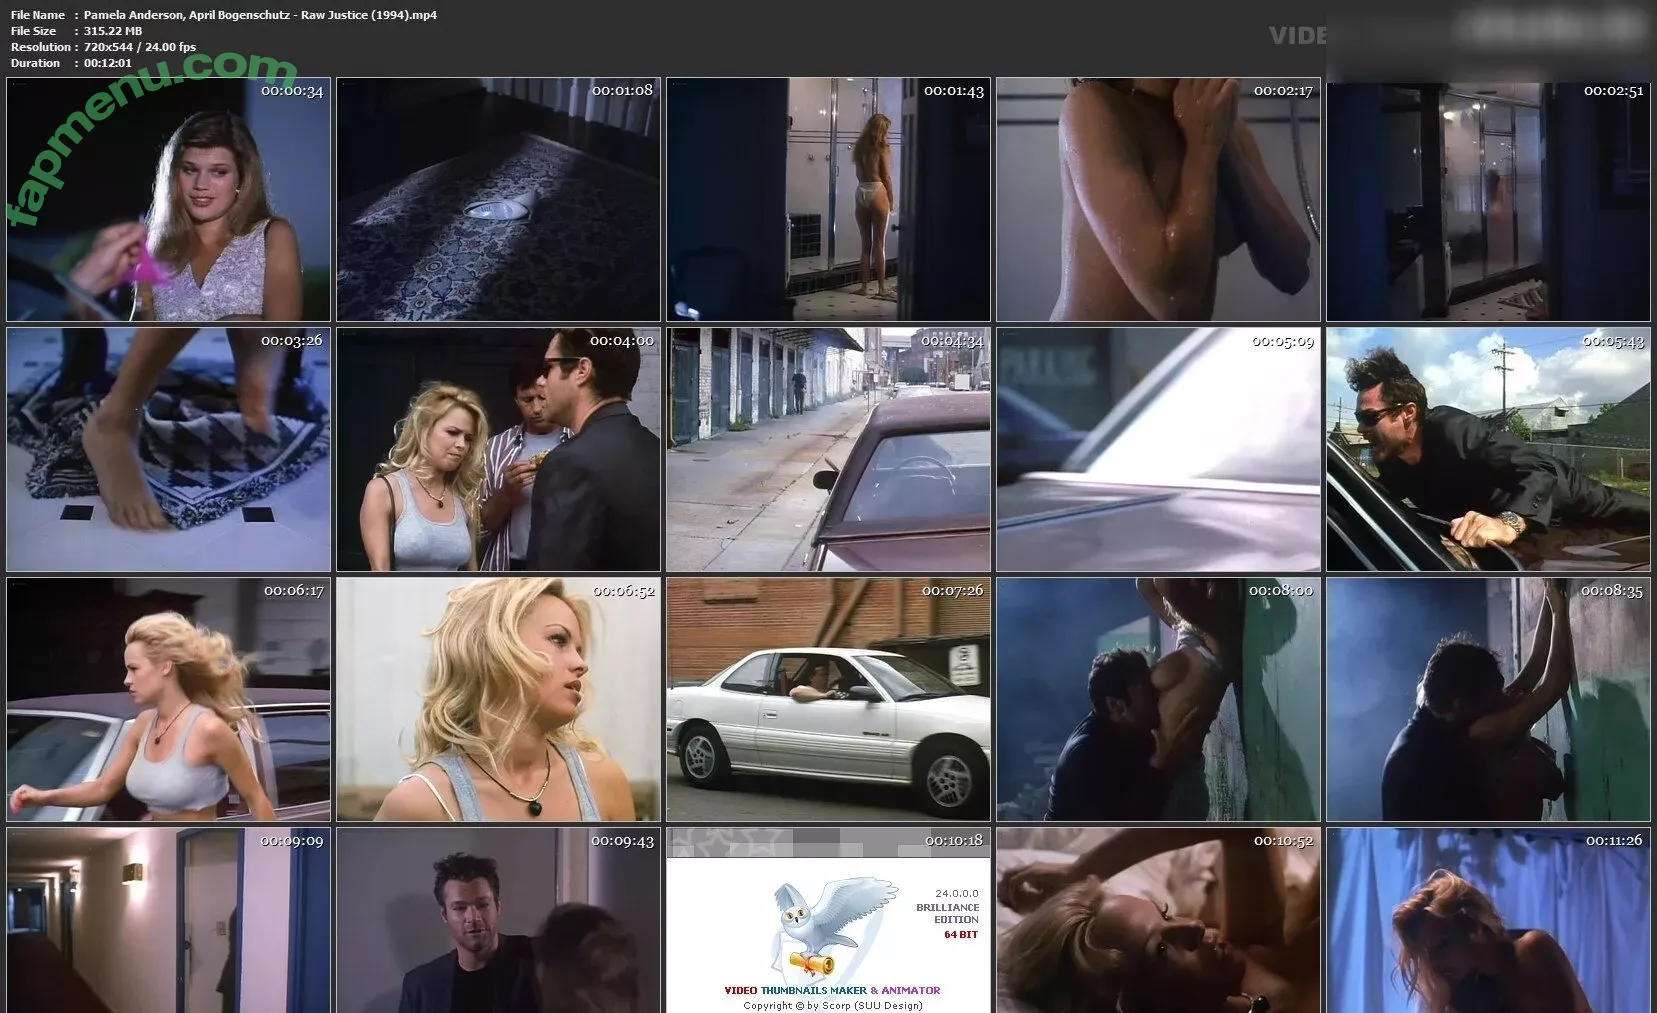Click the 'Copyright © by Scorp (SUU Design)' line

pos(832,1006)
